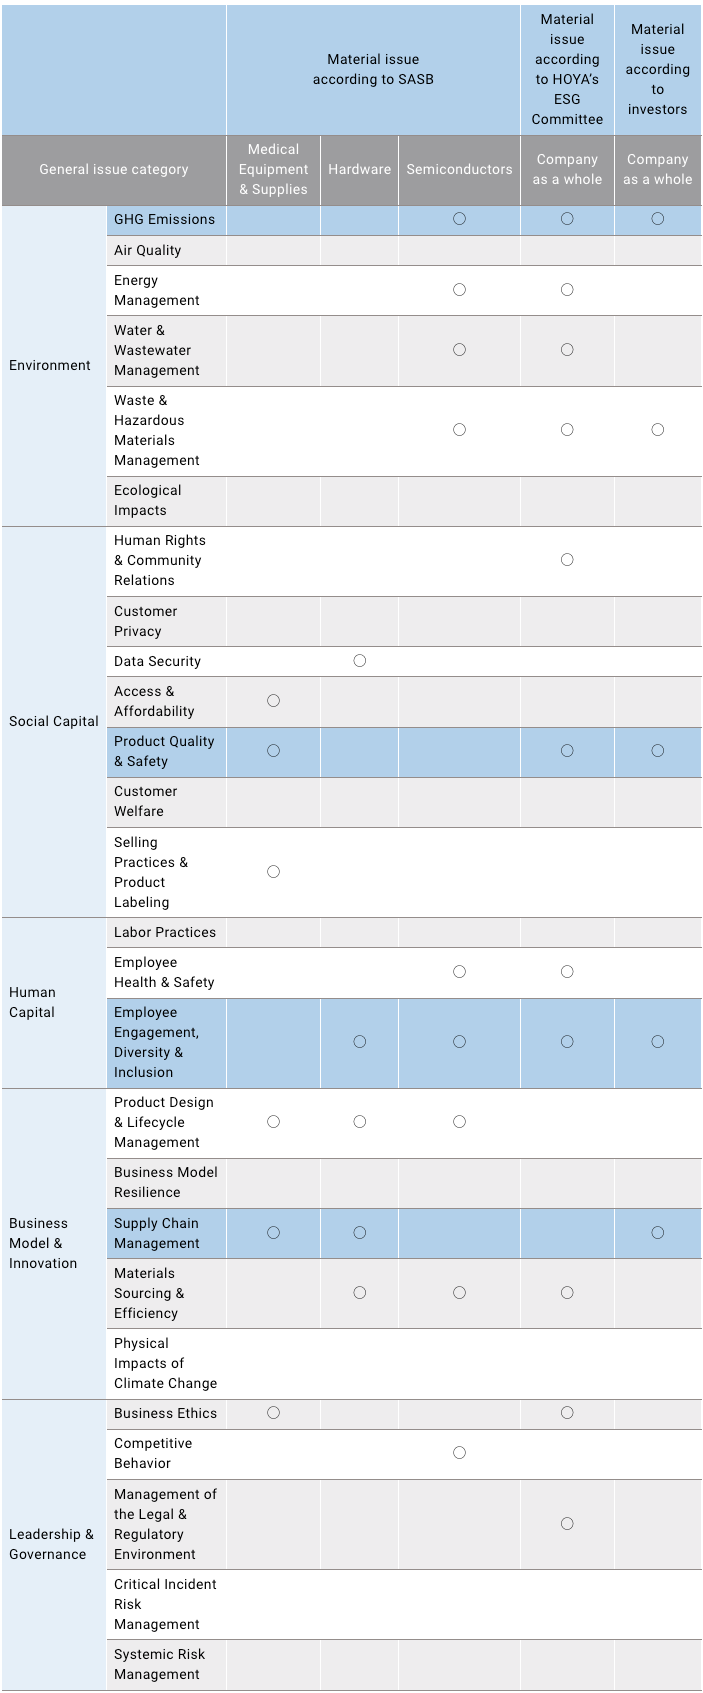The image size is (703, 1693).
Task: Click Competitive Behavior circle under Semiconductors
Action: [x=459, y=1453]
